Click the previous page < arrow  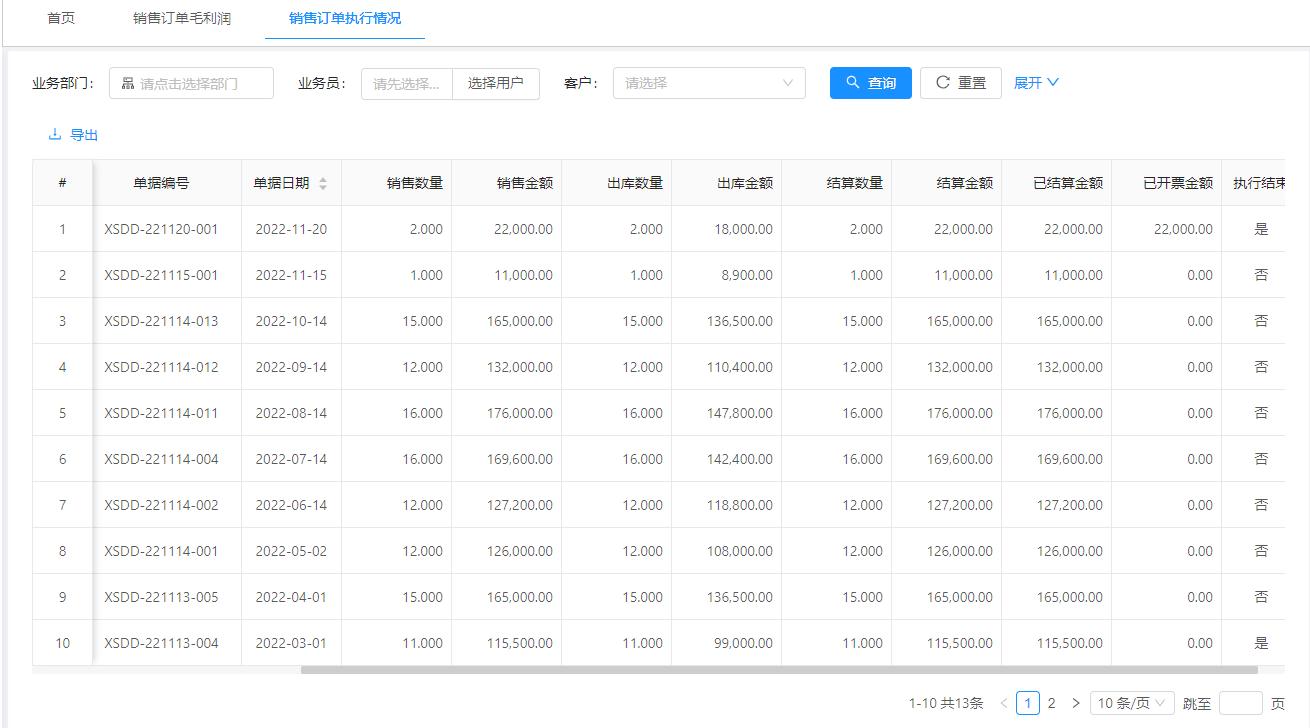[x=1002, y=703]
